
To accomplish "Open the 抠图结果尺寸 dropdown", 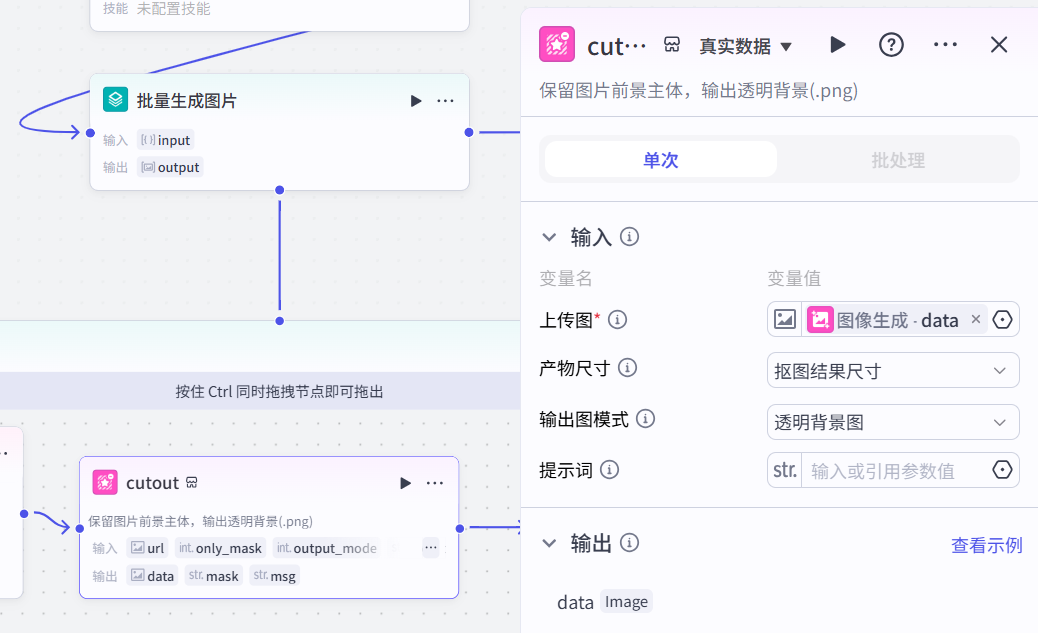I will tap(892, 371).
